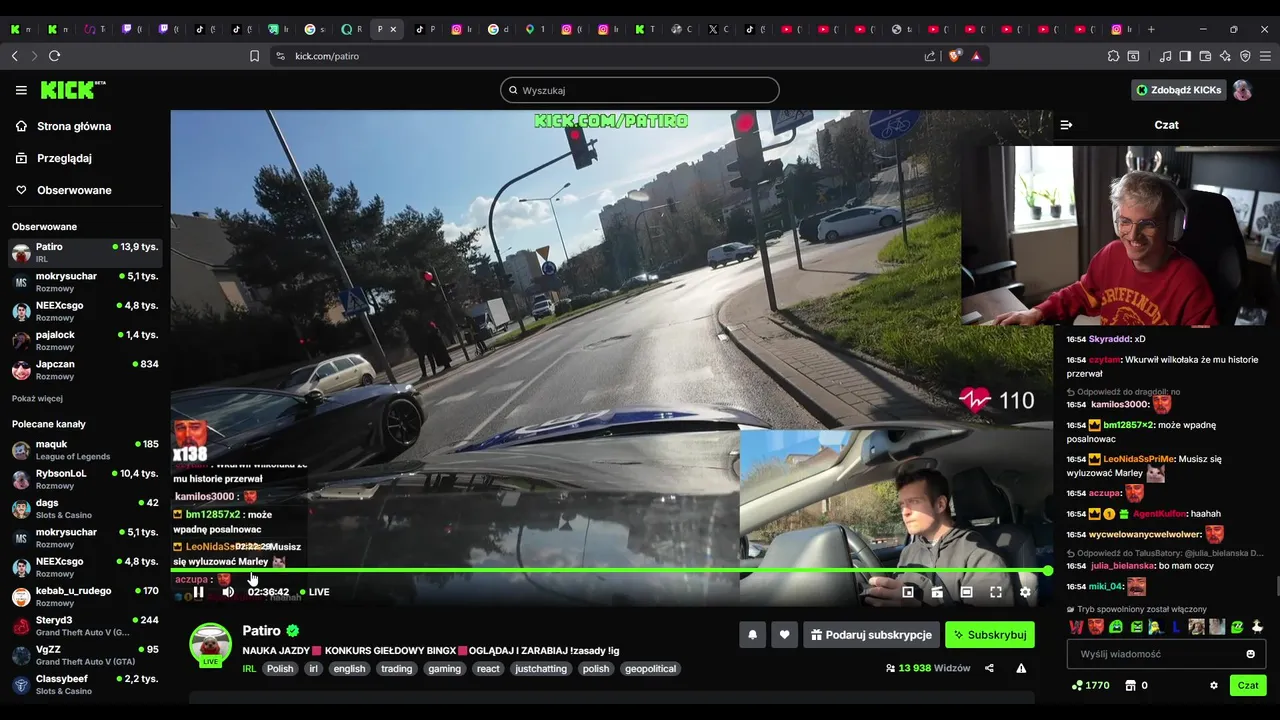Pause the live stream
Viewport: 1280px width, 720px height.
pos(199,592)
